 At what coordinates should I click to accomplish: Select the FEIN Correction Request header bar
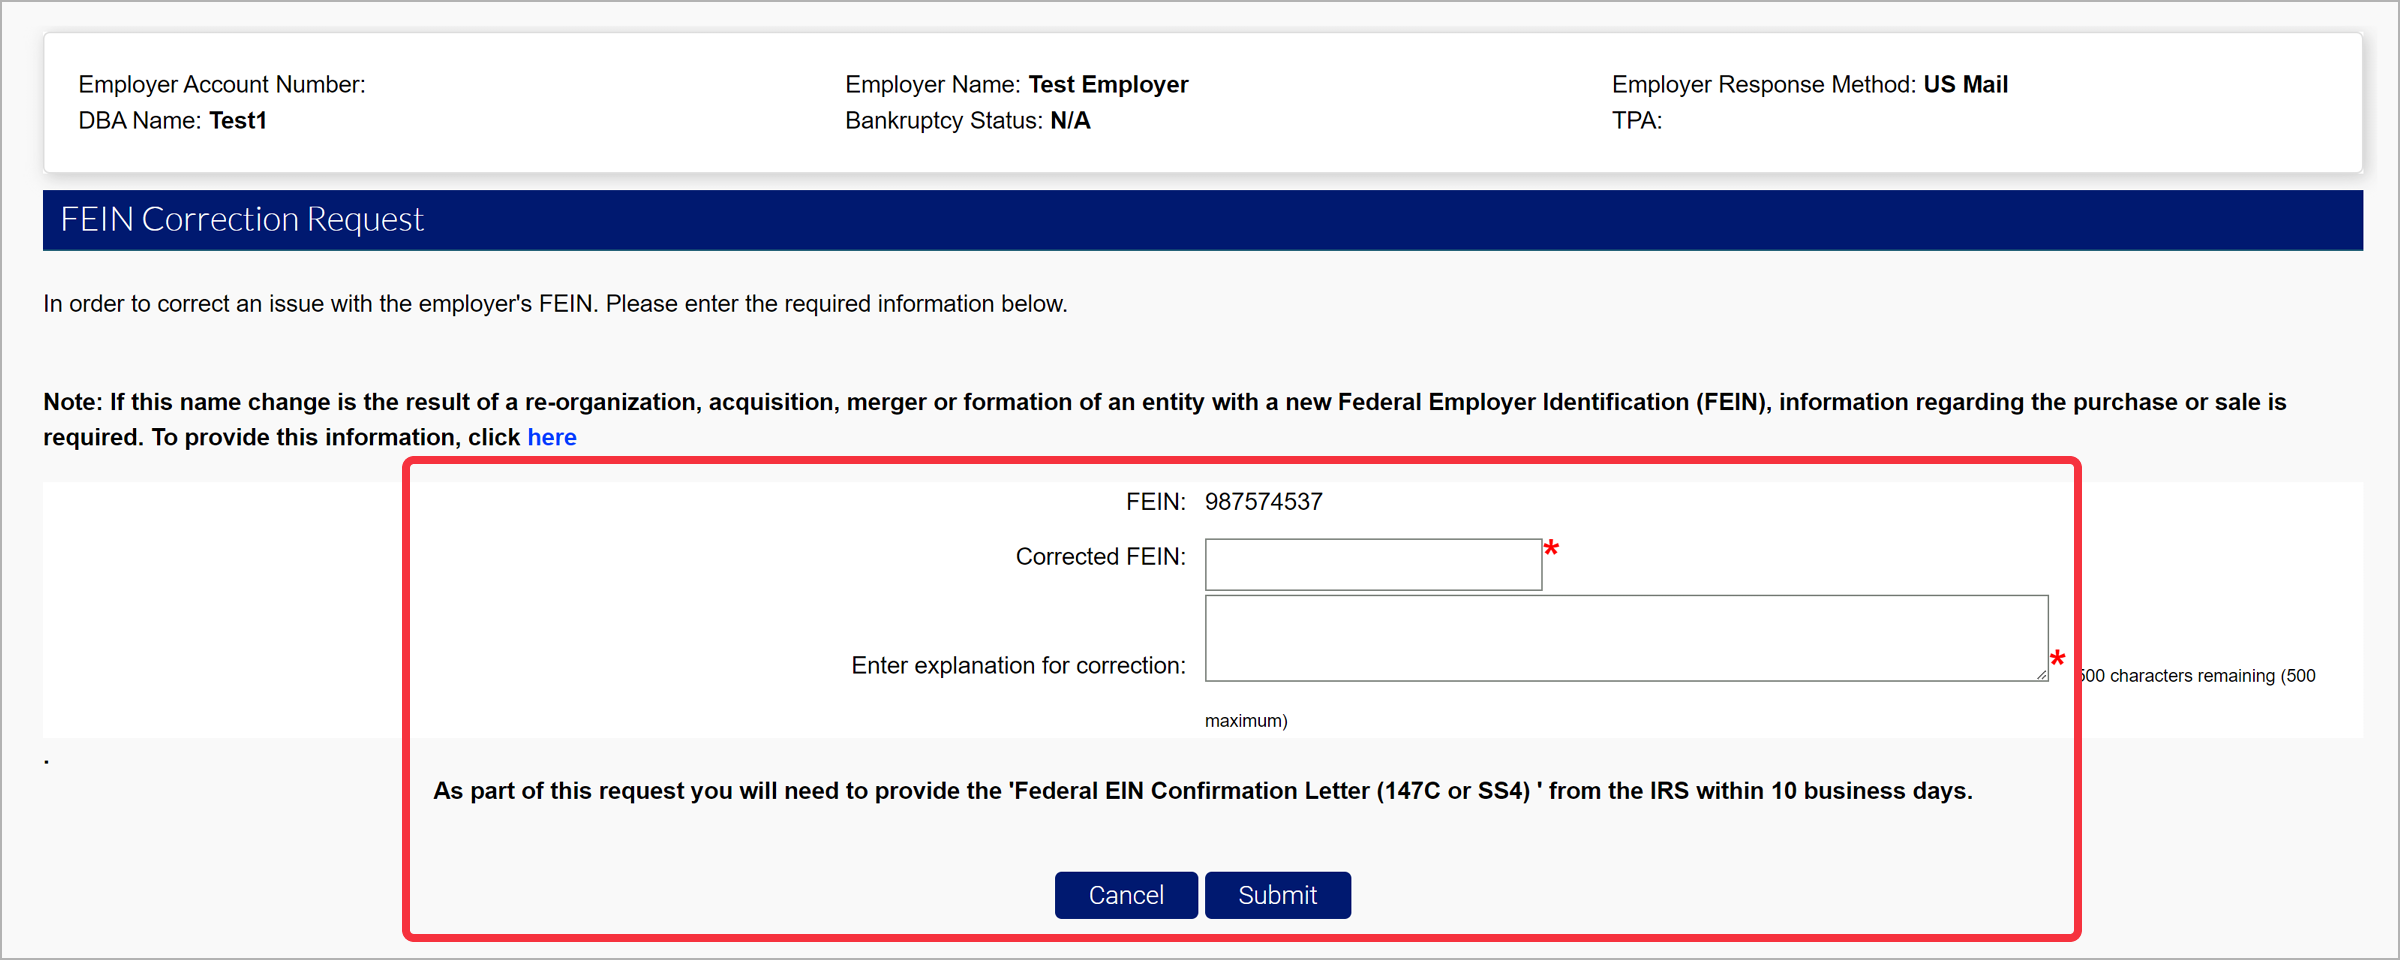[1202, 220]
